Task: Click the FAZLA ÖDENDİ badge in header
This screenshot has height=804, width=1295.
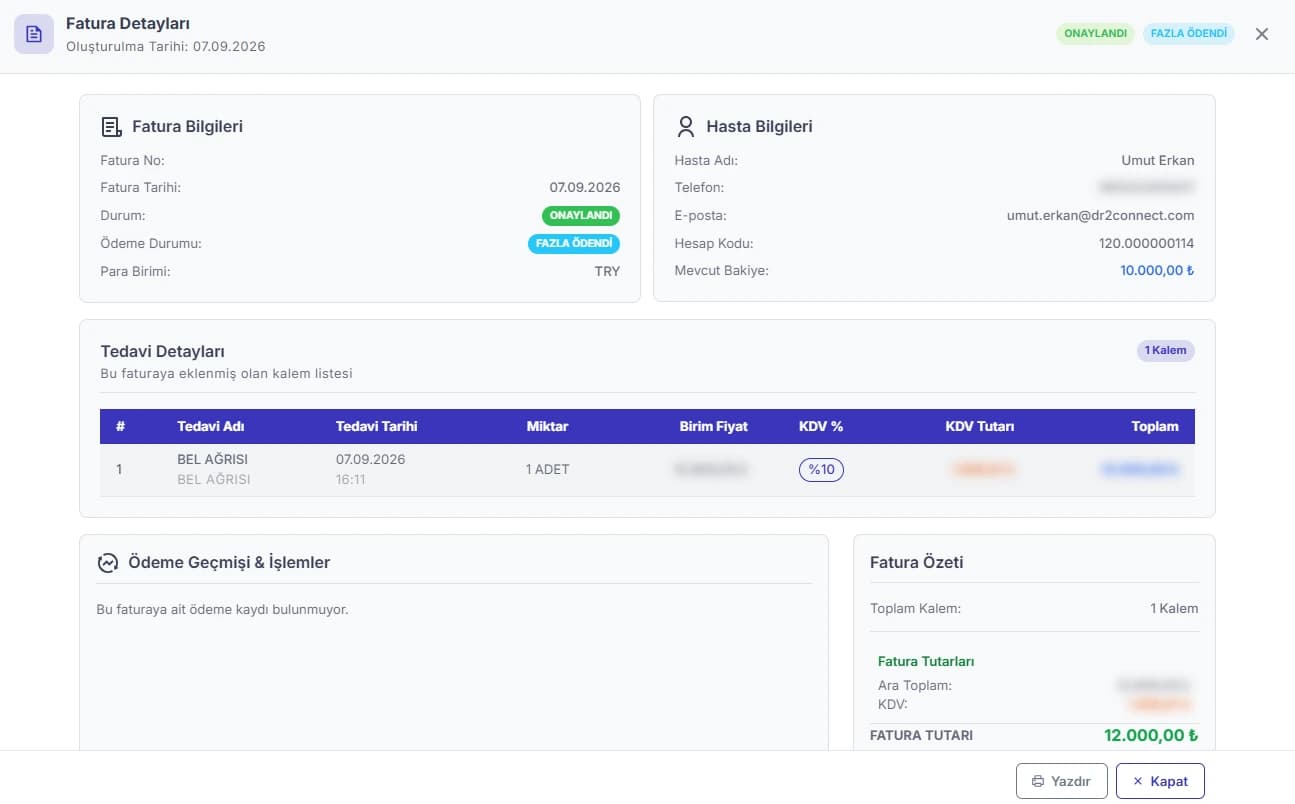Action: pos(1189,33)
